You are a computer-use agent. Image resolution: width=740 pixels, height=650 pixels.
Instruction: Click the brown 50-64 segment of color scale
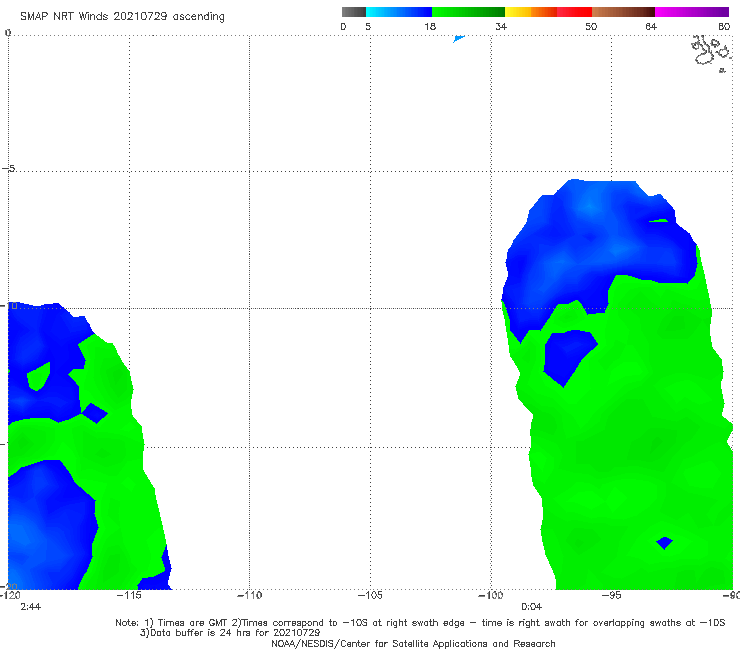pyautogui.click(x=623, y=12)
